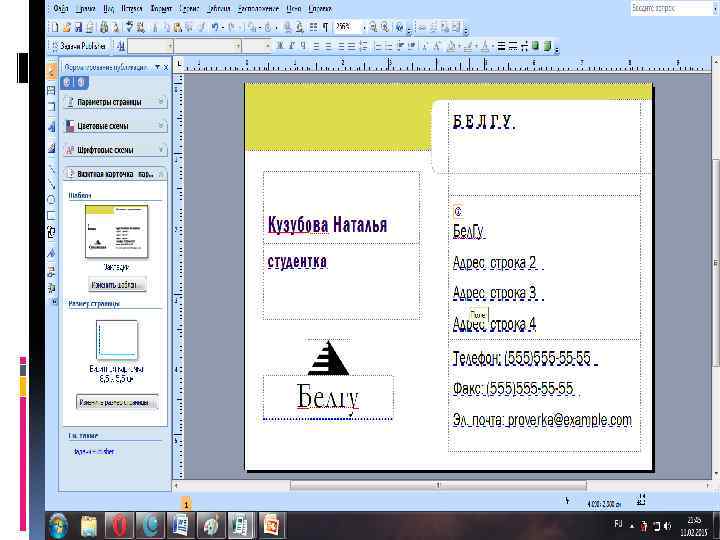
Task: Close the Publication formatting task pane
Action: click(x=166, y=68)
